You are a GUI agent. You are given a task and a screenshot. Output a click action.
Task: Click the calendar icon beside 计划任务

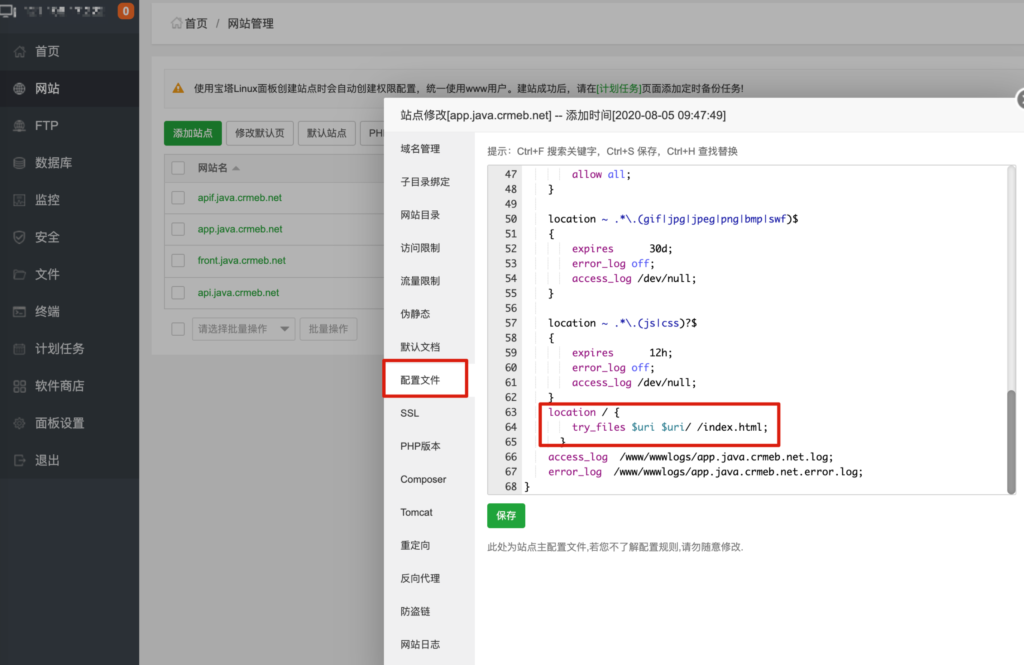tap(20, 349)
